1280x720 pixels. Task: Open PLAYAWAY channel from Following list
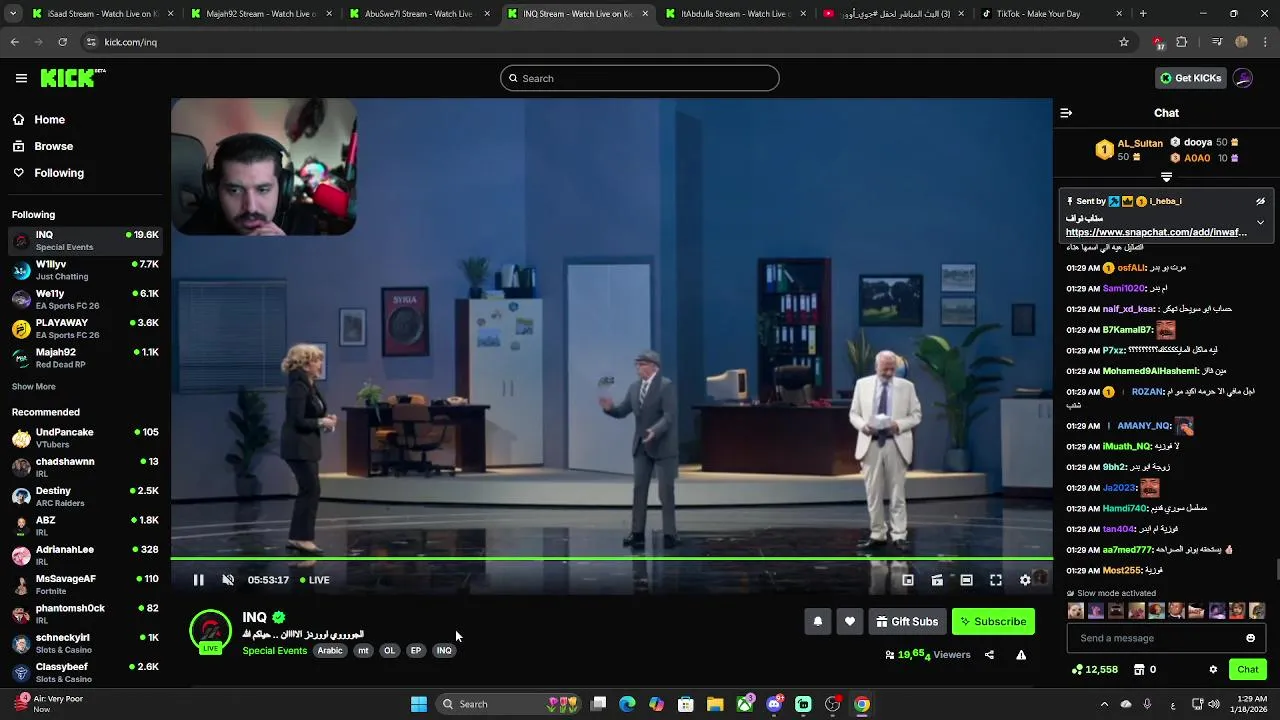85,329
